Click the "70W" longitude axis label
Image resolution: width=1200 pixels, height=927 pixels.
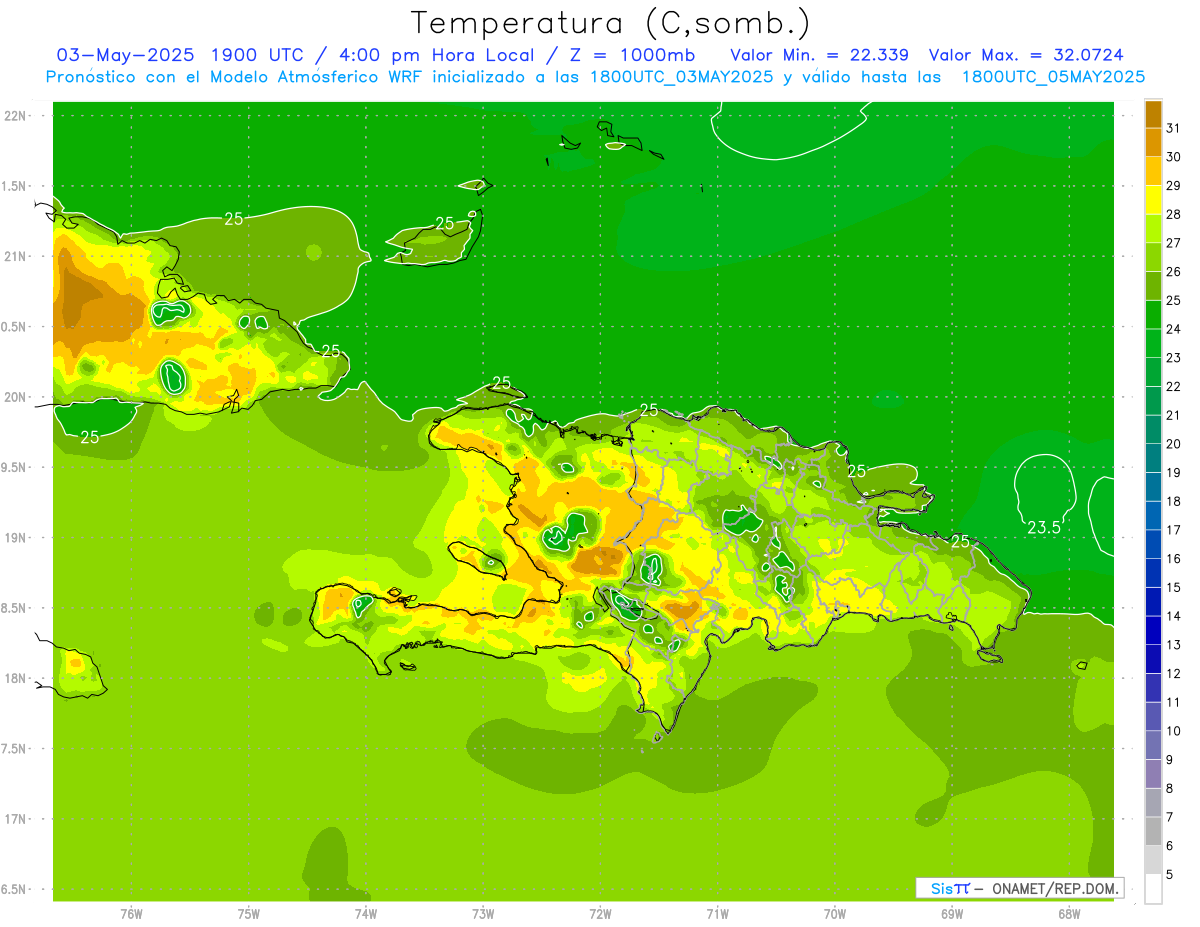[835, 913]
